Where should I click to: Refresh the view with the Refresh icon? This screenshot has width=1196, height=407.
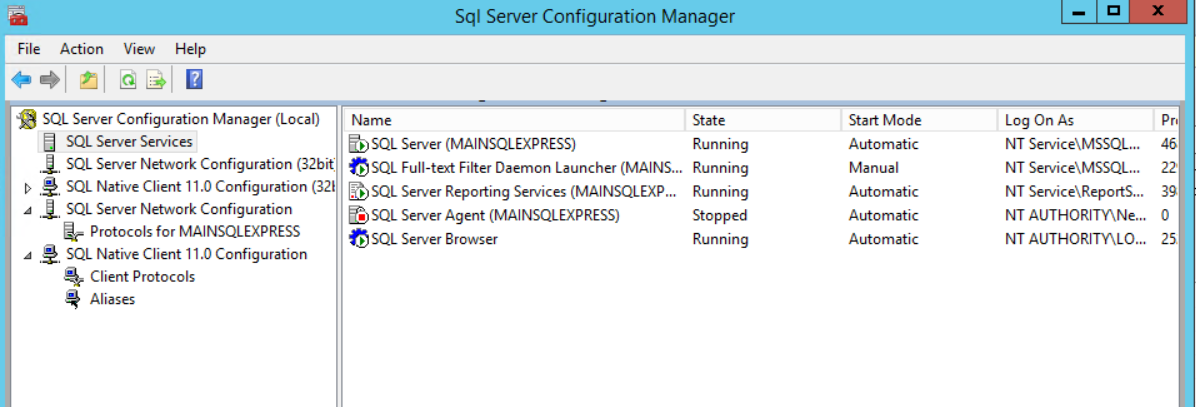[x=128, y=80]
